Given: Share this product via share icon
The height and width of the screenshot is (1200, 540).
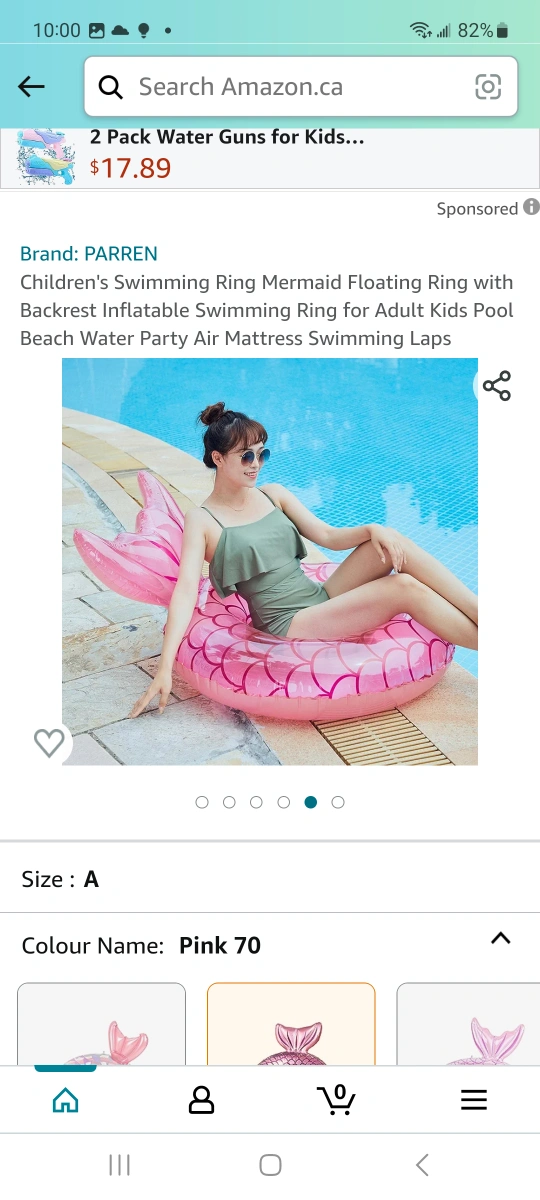Looking at the screenshot, I should click(x=497, y=386).
